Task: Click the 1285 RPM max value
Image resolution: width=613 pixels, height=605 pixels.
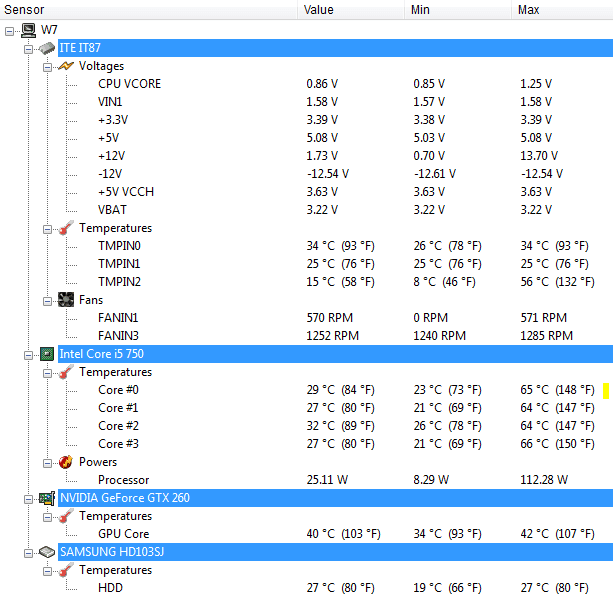Action: click(547, 336)
